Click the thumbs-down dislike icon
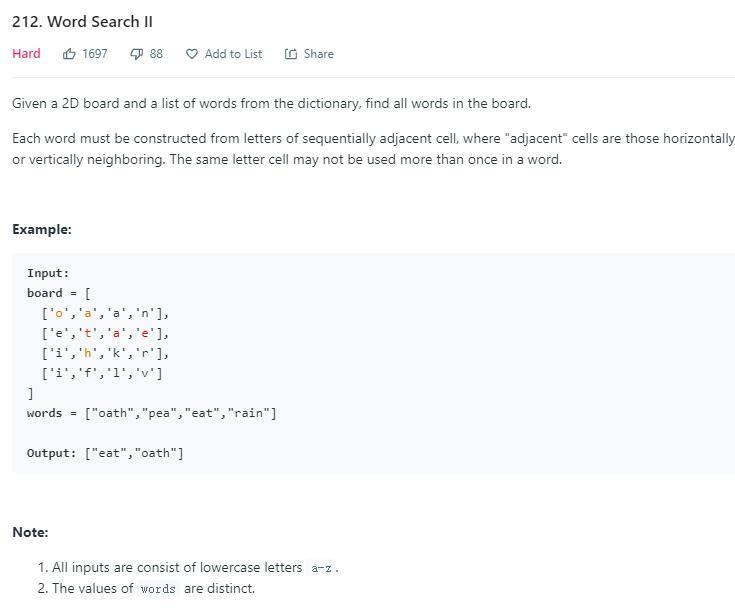The height and width of the screenshot is (615, 735). [x=136, y=54]
